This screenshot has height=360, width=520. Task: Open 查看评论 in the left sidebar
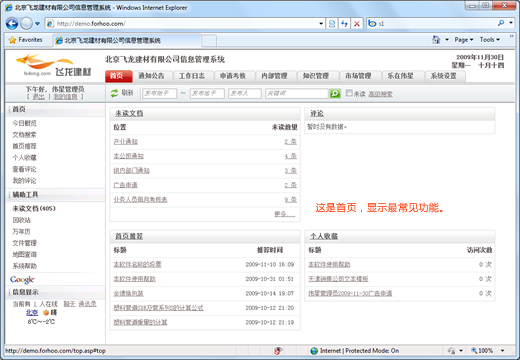(x=24, y=169)
